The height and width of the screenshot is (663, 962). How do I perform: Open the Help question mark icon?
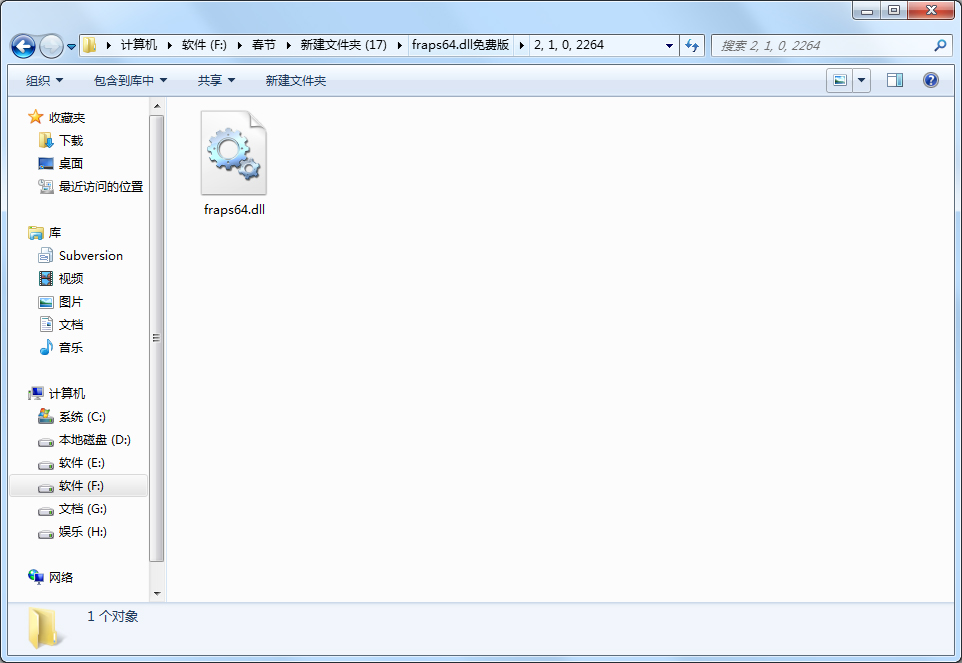[x=931, y=80]
